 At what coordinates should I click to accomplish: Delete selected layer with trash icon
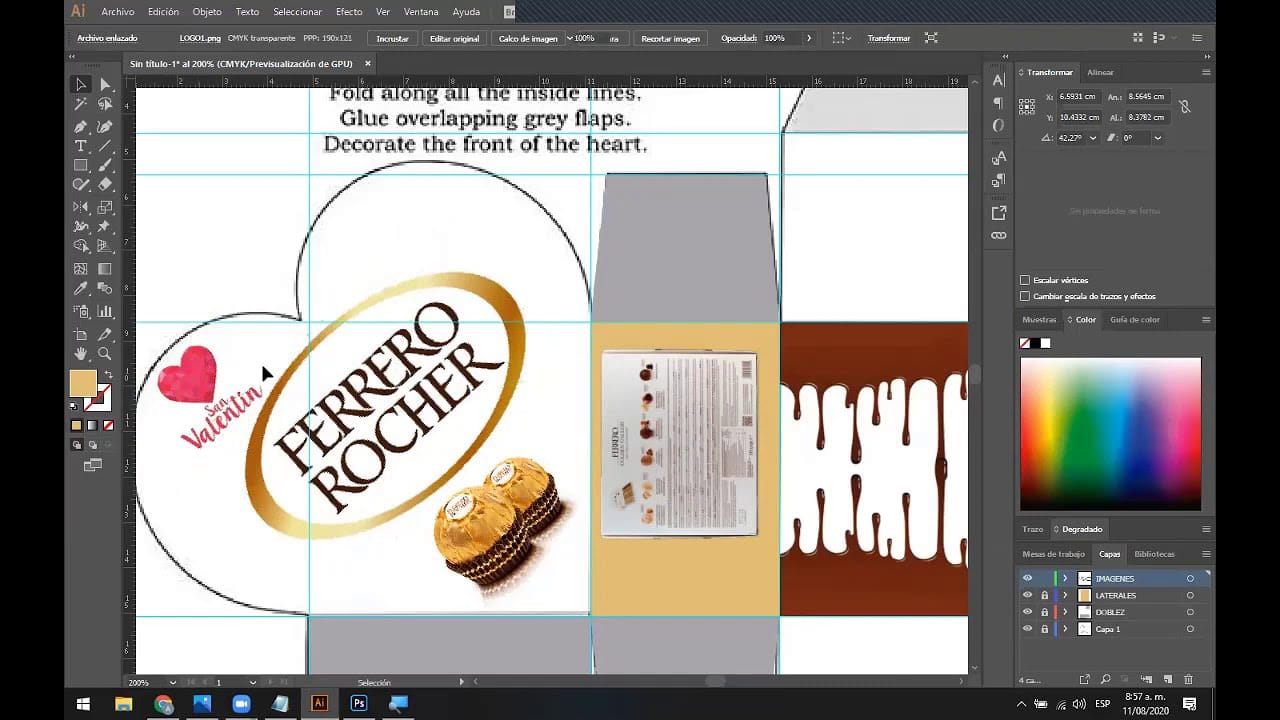1188,679
